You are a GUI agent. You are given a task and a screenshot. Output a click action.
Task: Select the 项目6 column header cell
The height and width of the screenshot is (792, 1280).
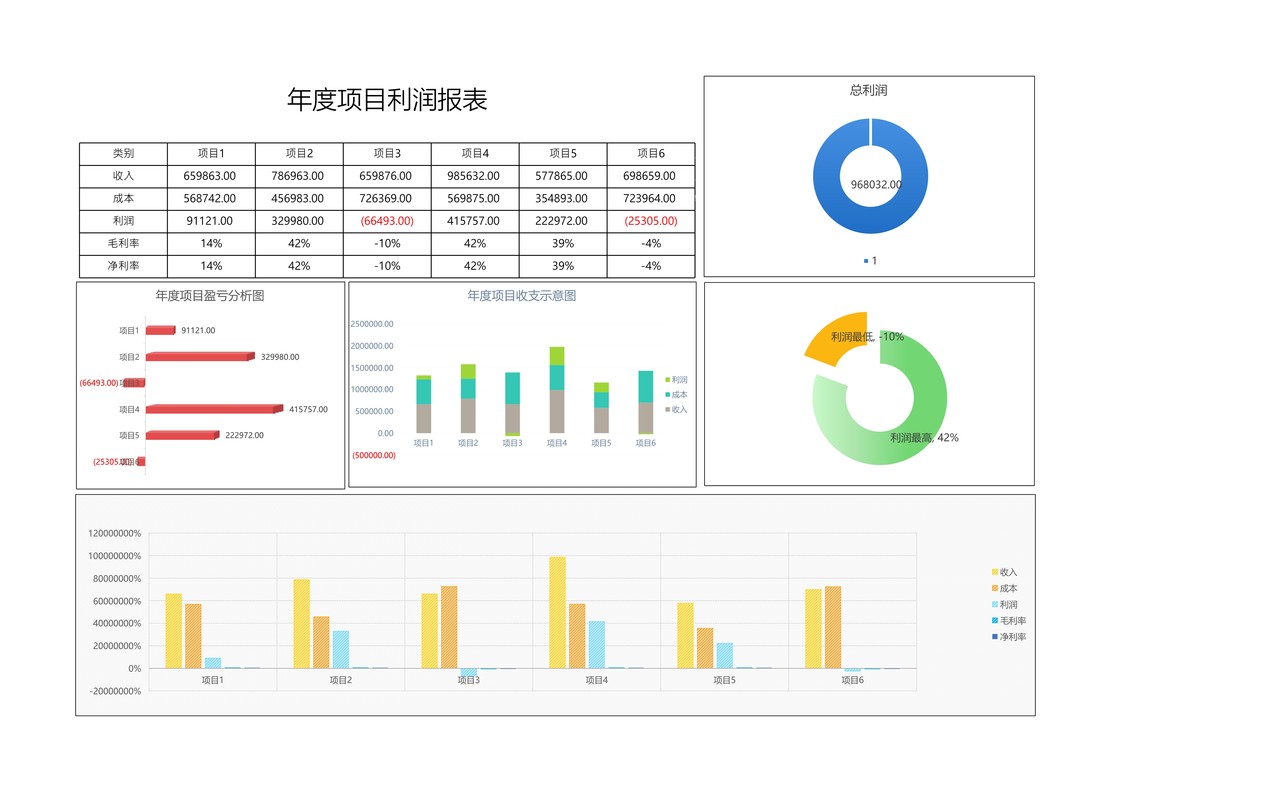pos(650,154)
